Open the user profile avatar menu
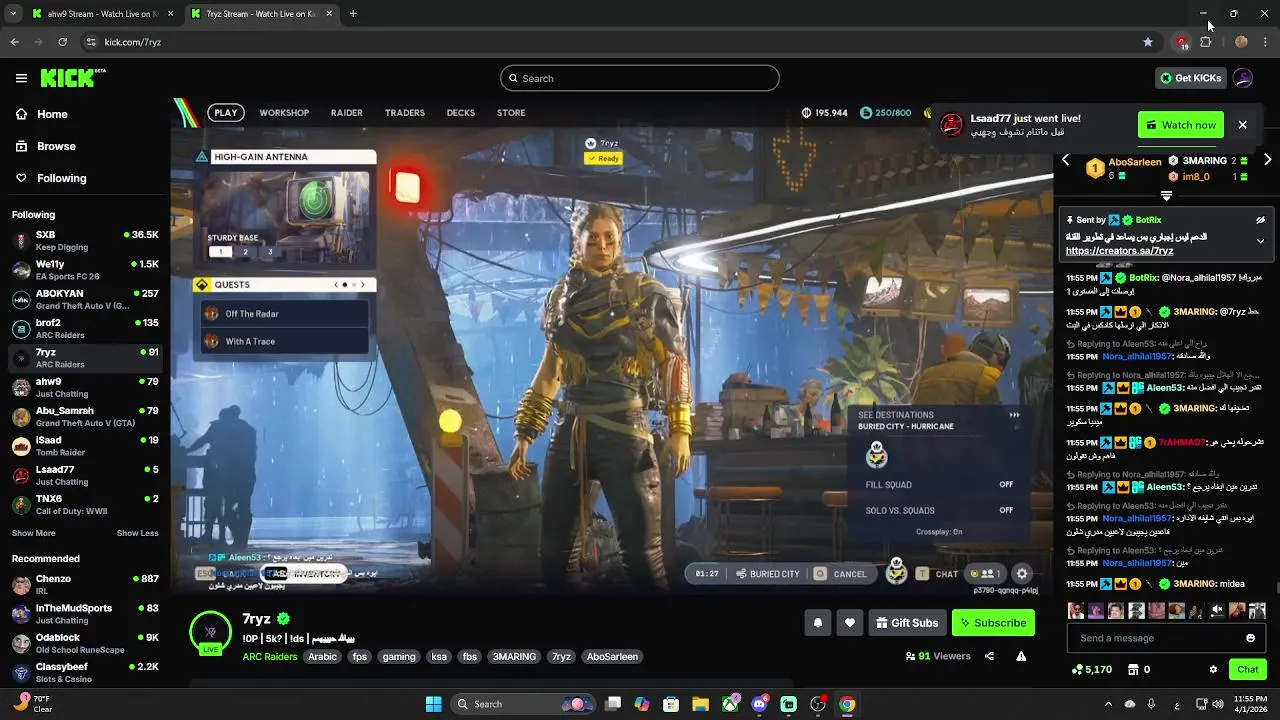The width and height of the screenshot is (1280, 720). (1243, 78)
